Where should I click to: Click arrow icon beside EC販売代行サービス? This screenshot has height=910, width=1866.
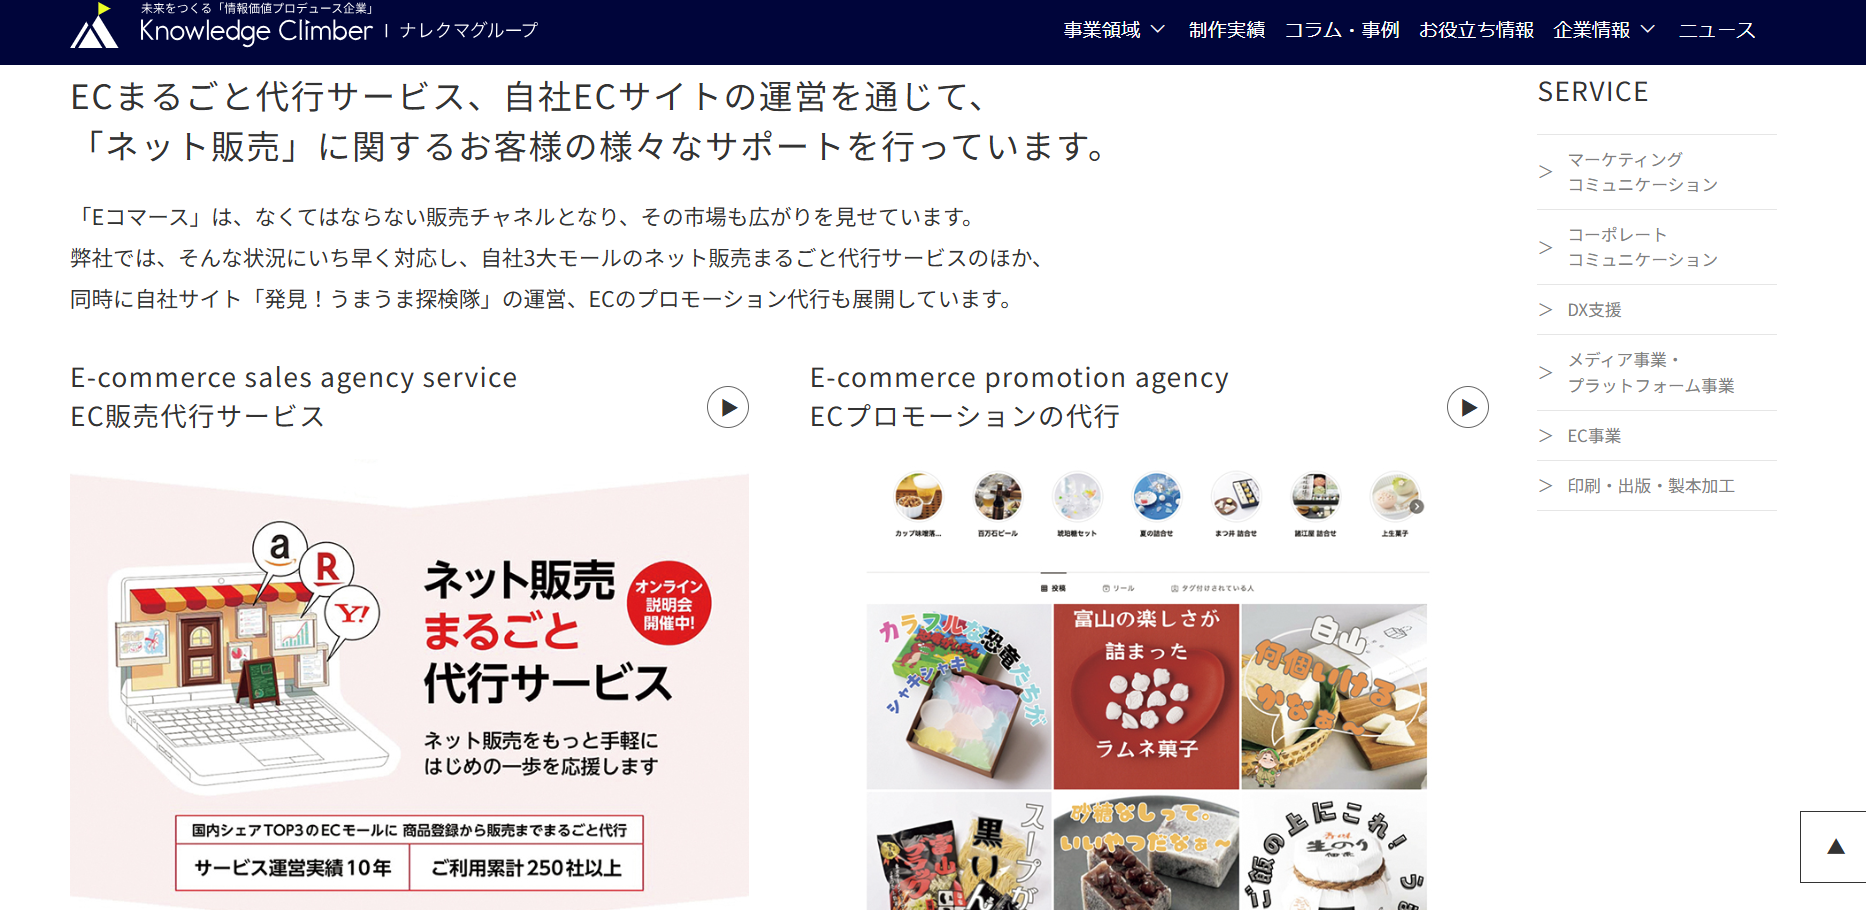tap(728, 407)
